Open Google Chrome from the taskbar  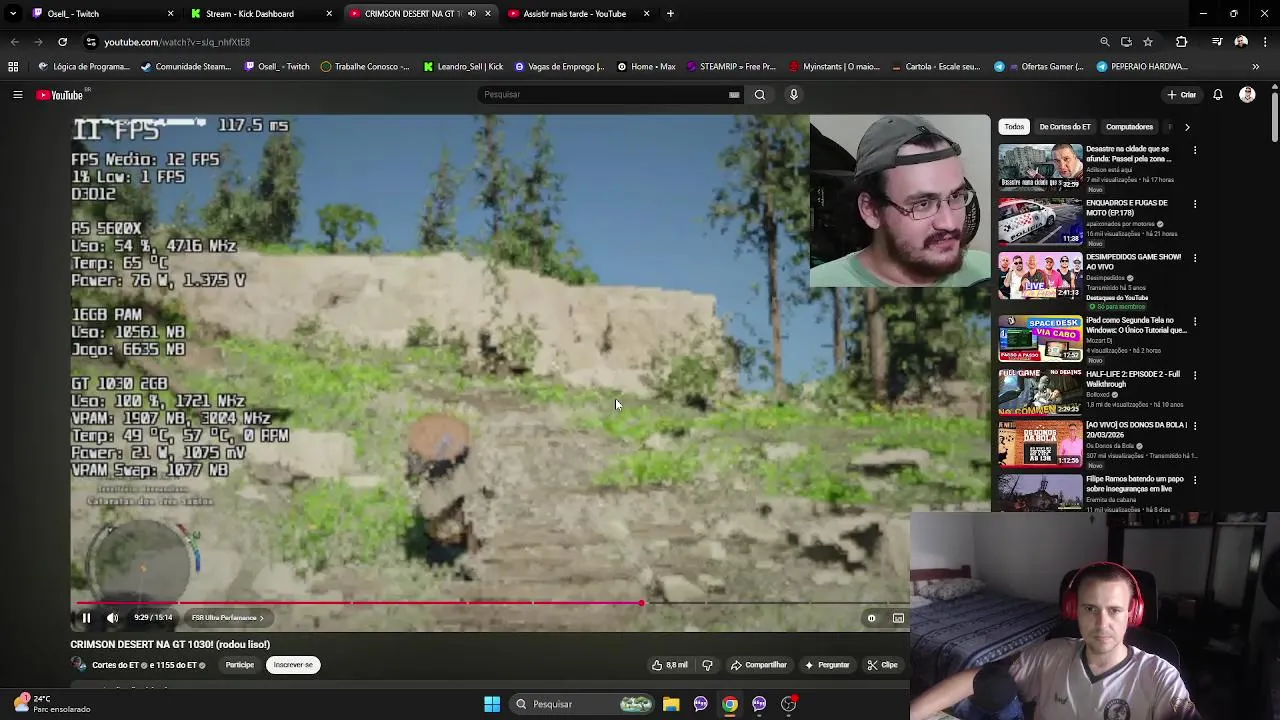tap(730, 704)
